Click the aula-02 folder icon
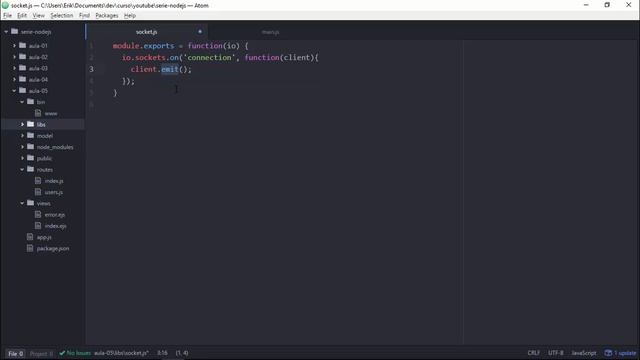 23,57
